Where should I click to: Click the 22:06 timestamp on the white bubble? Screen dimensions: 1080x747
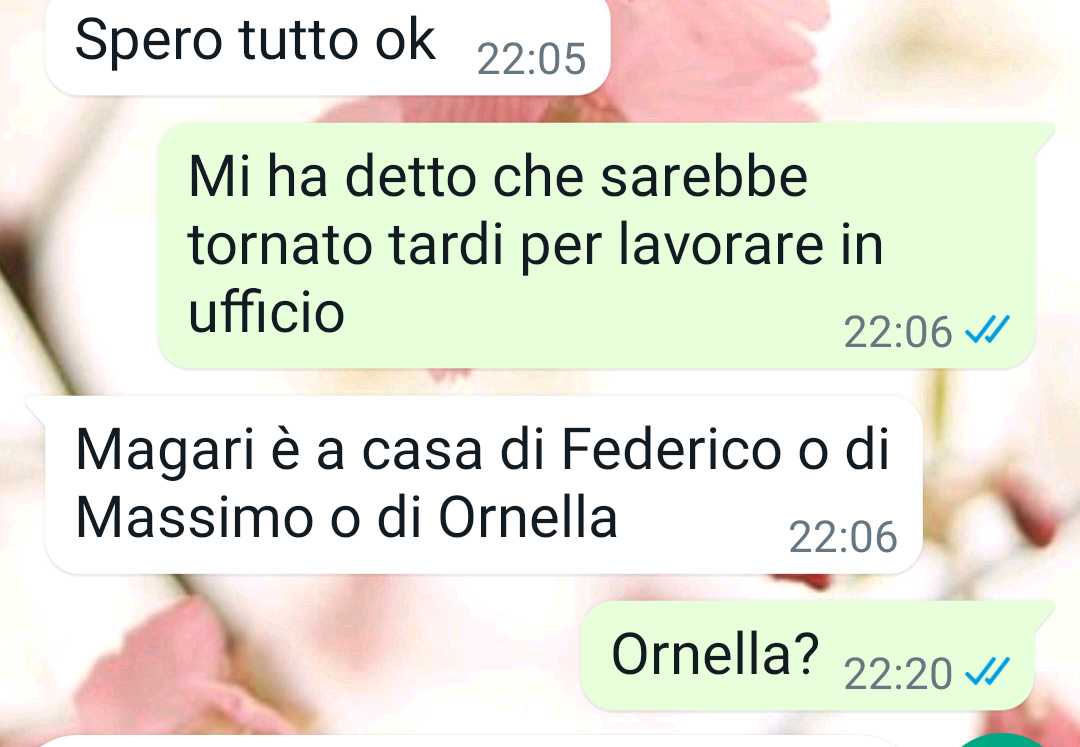pos(843,537)
